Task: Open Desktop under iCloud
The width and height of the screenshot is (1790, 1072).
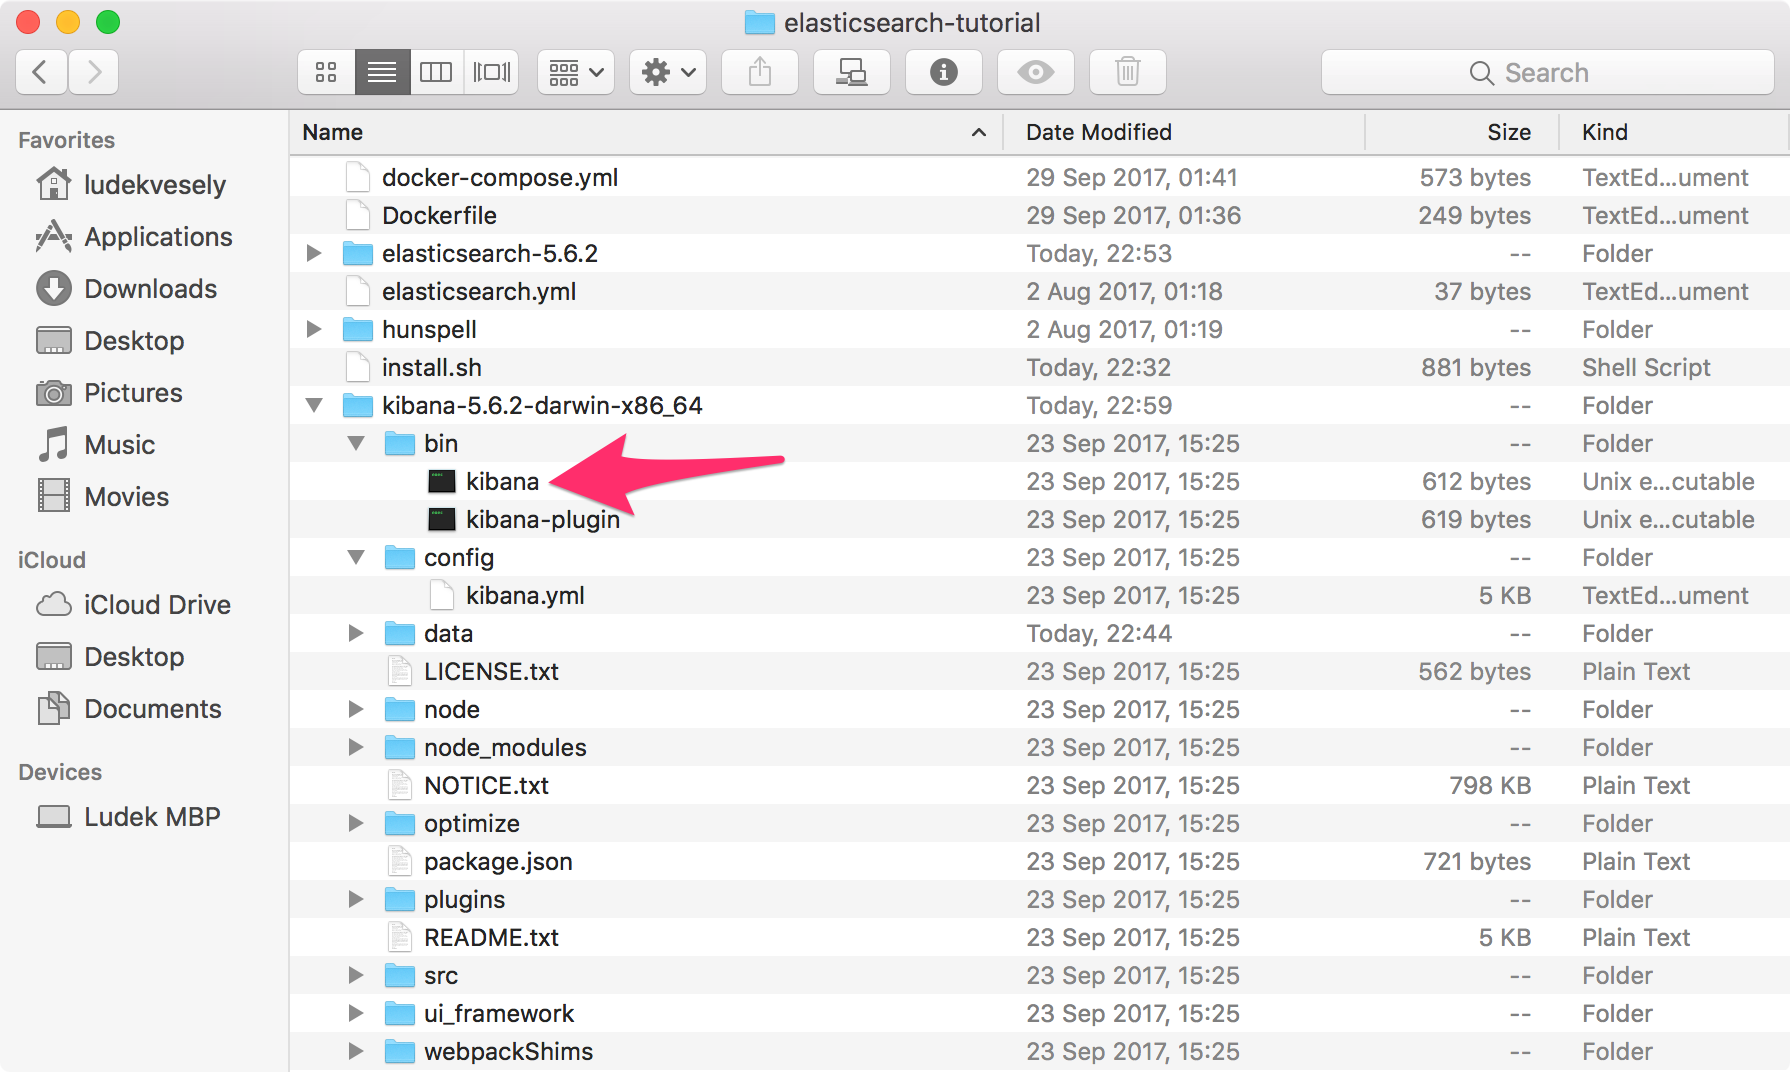Action: point(110,657)
